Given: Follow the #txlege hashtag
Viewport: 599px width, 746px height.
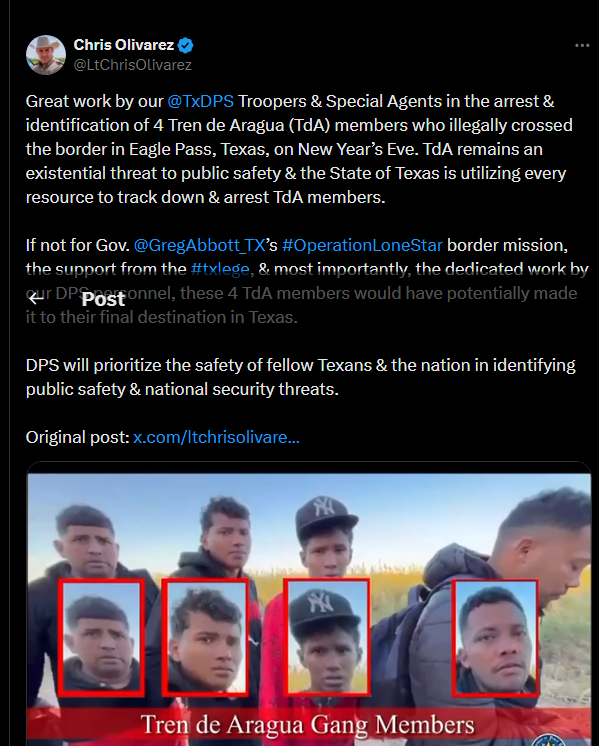Looking at the screenshot, I should pyautogui.click(x=220, y=269).
